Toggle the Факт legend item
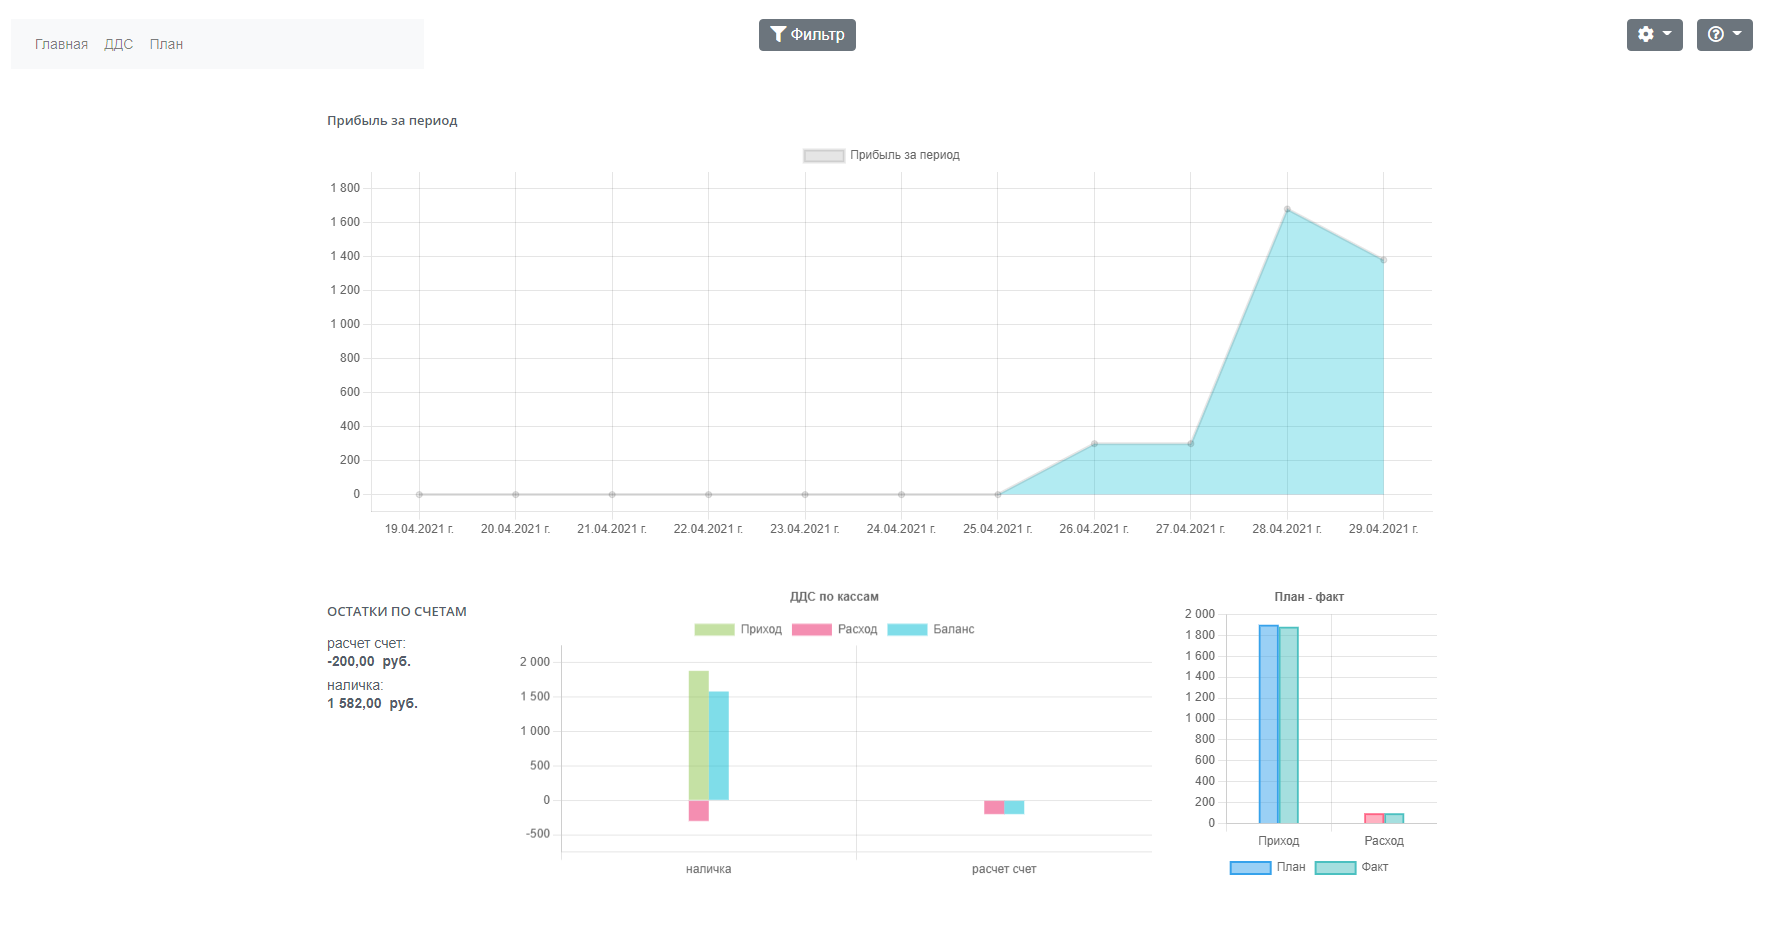 click(1352, 867)
